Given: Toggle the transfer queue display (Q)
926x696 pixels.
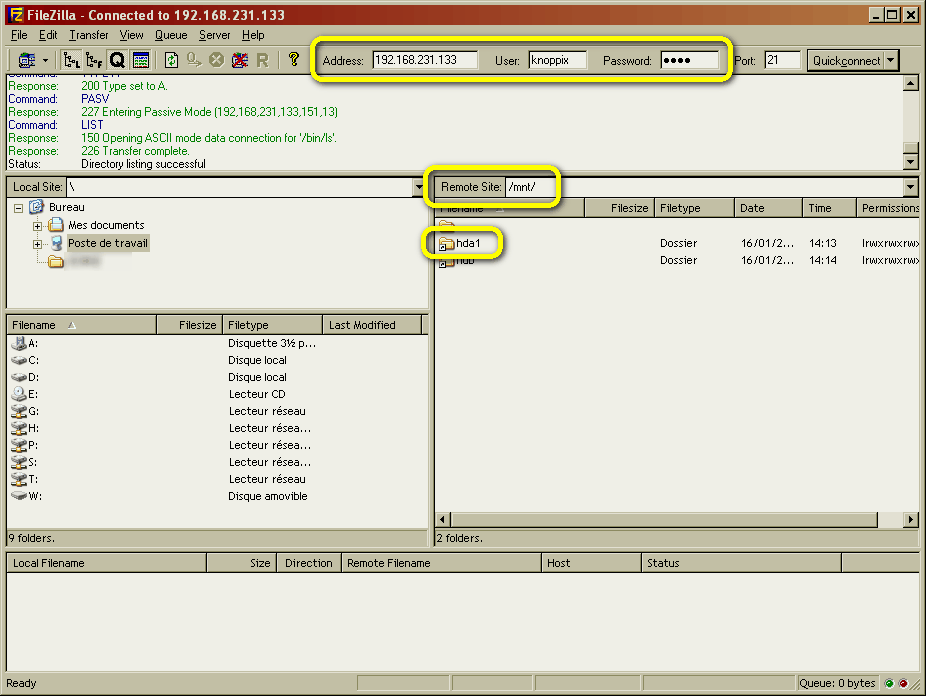Looking at the screenshot, I should tap(117, 60).
